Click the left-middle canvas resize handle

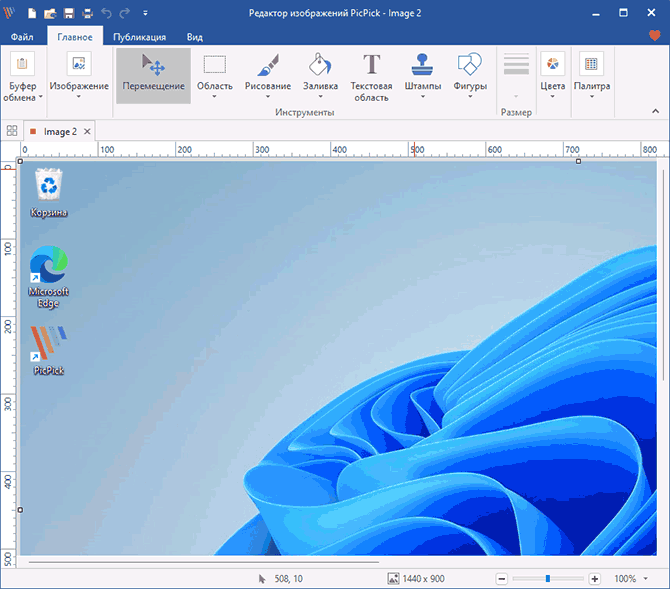20,509
